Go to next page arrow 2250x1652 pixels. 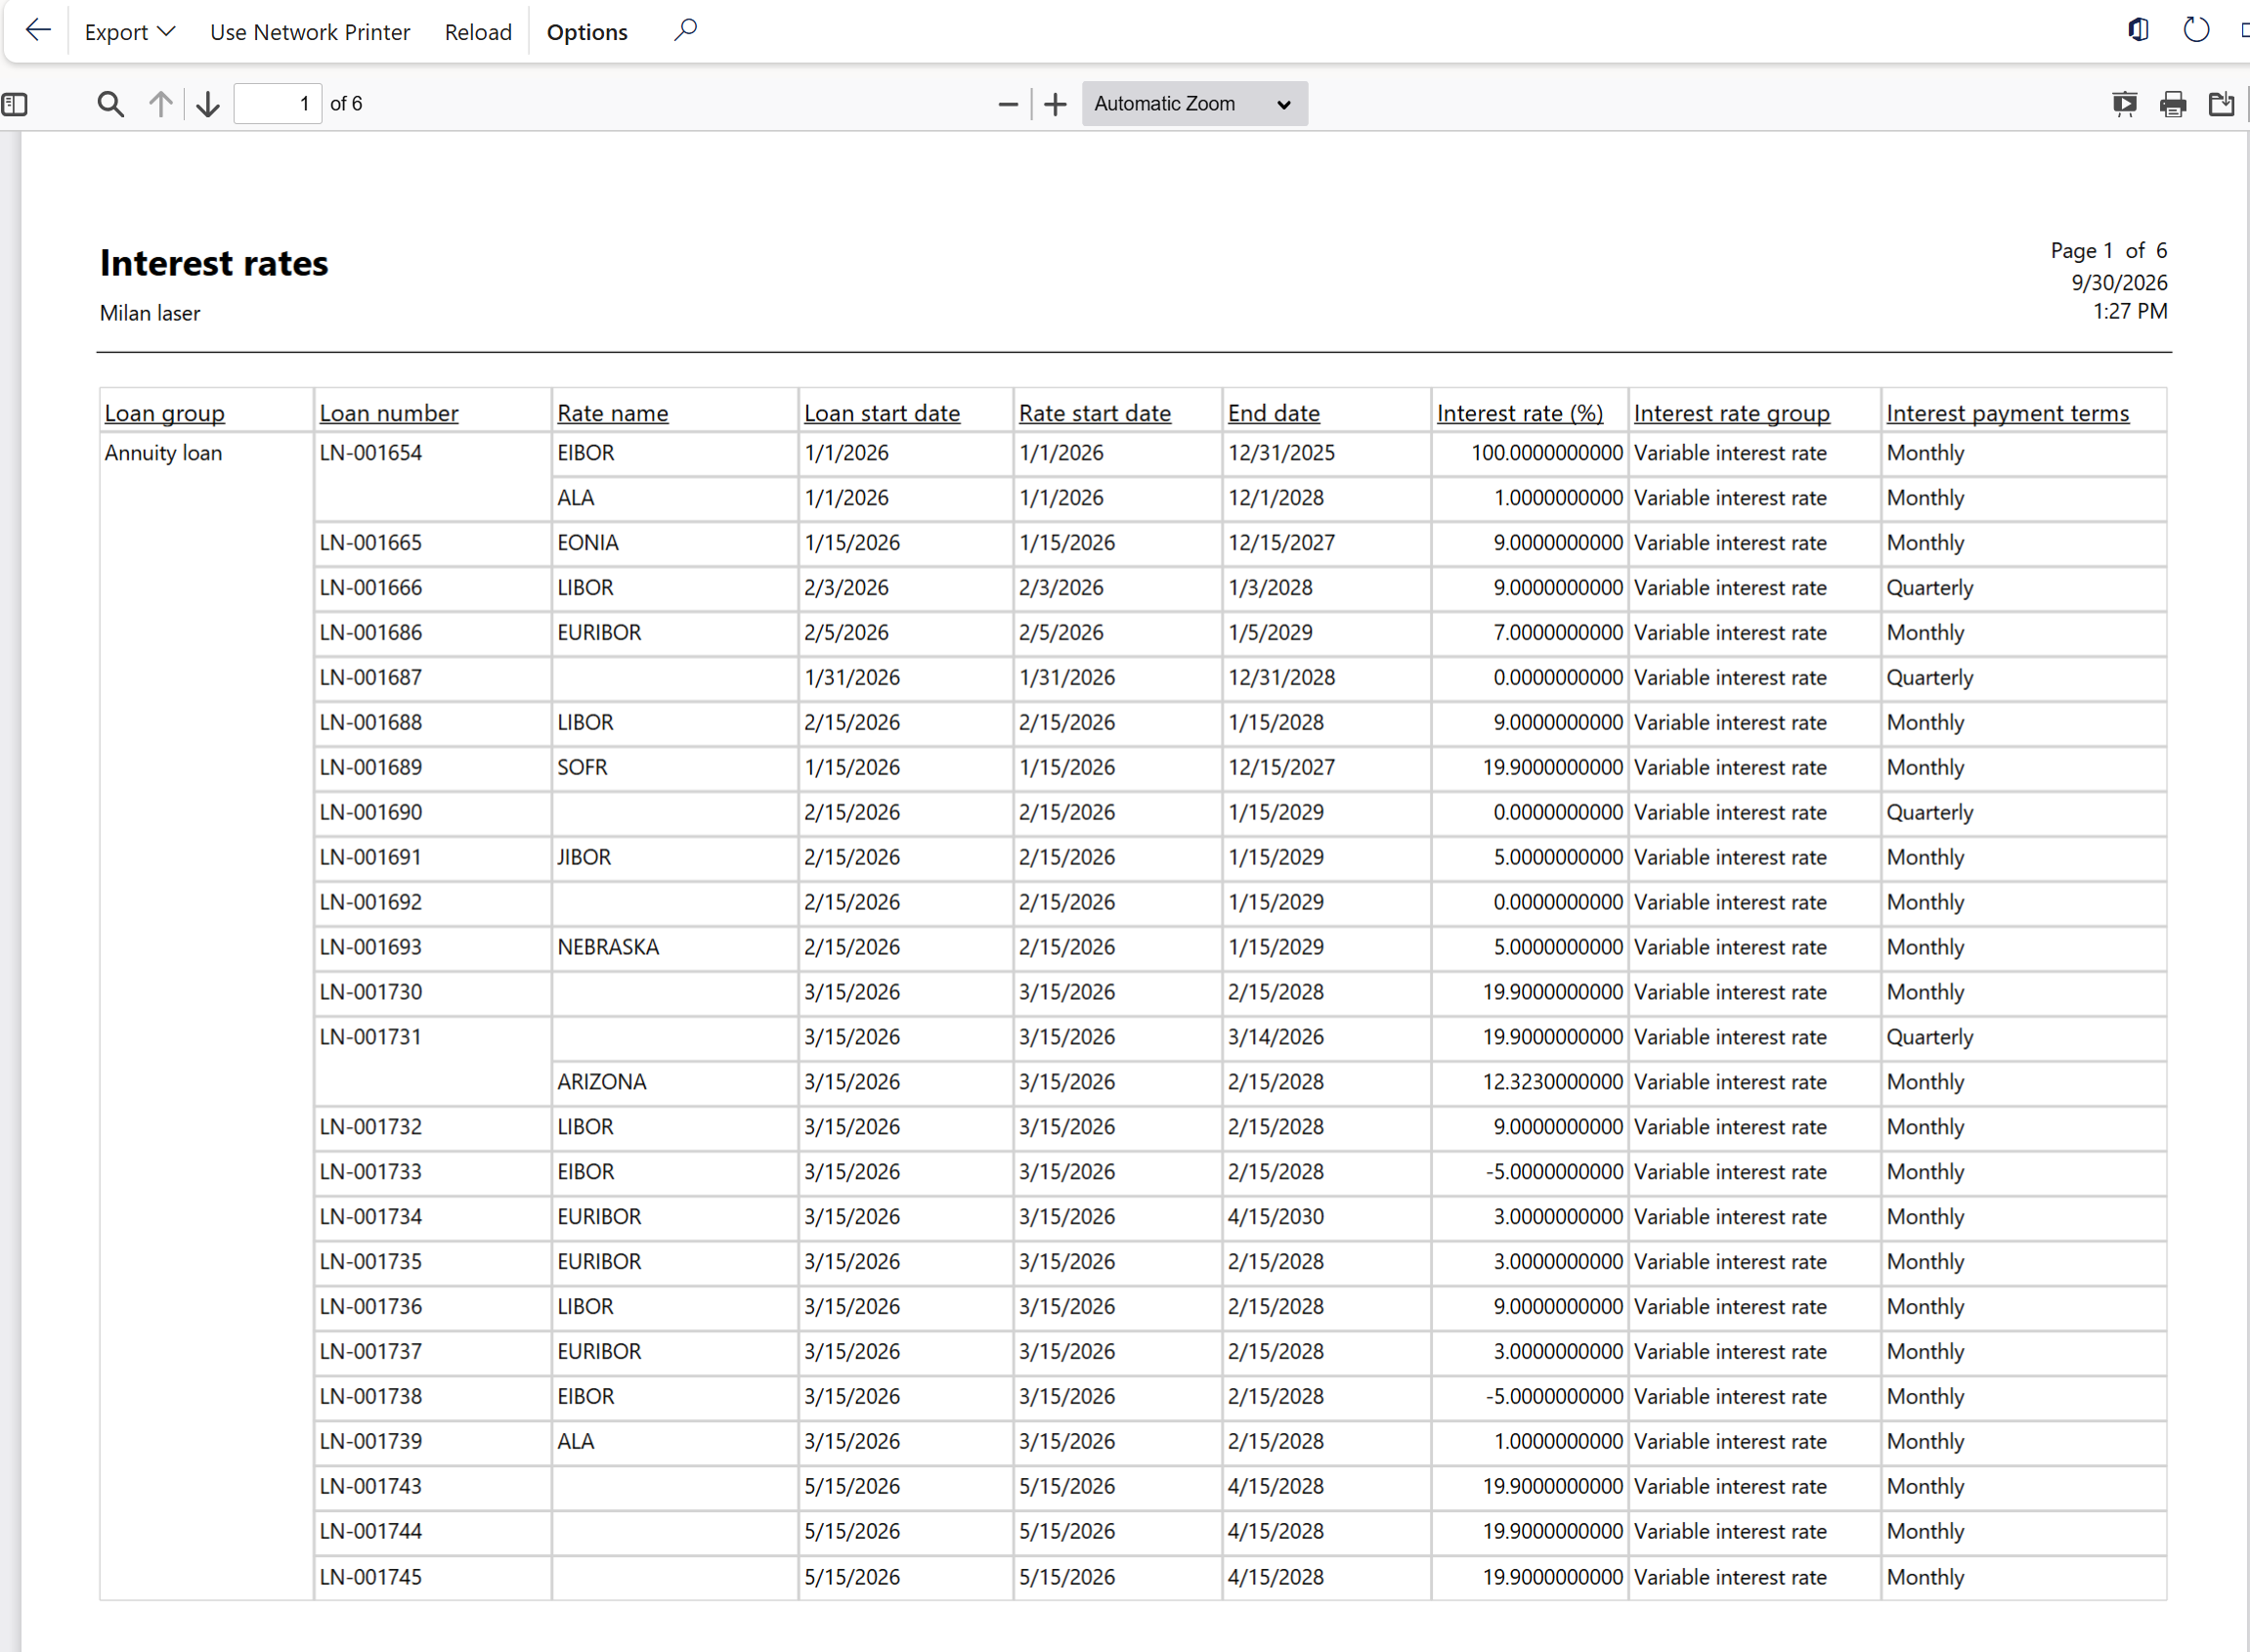[207, 104]
